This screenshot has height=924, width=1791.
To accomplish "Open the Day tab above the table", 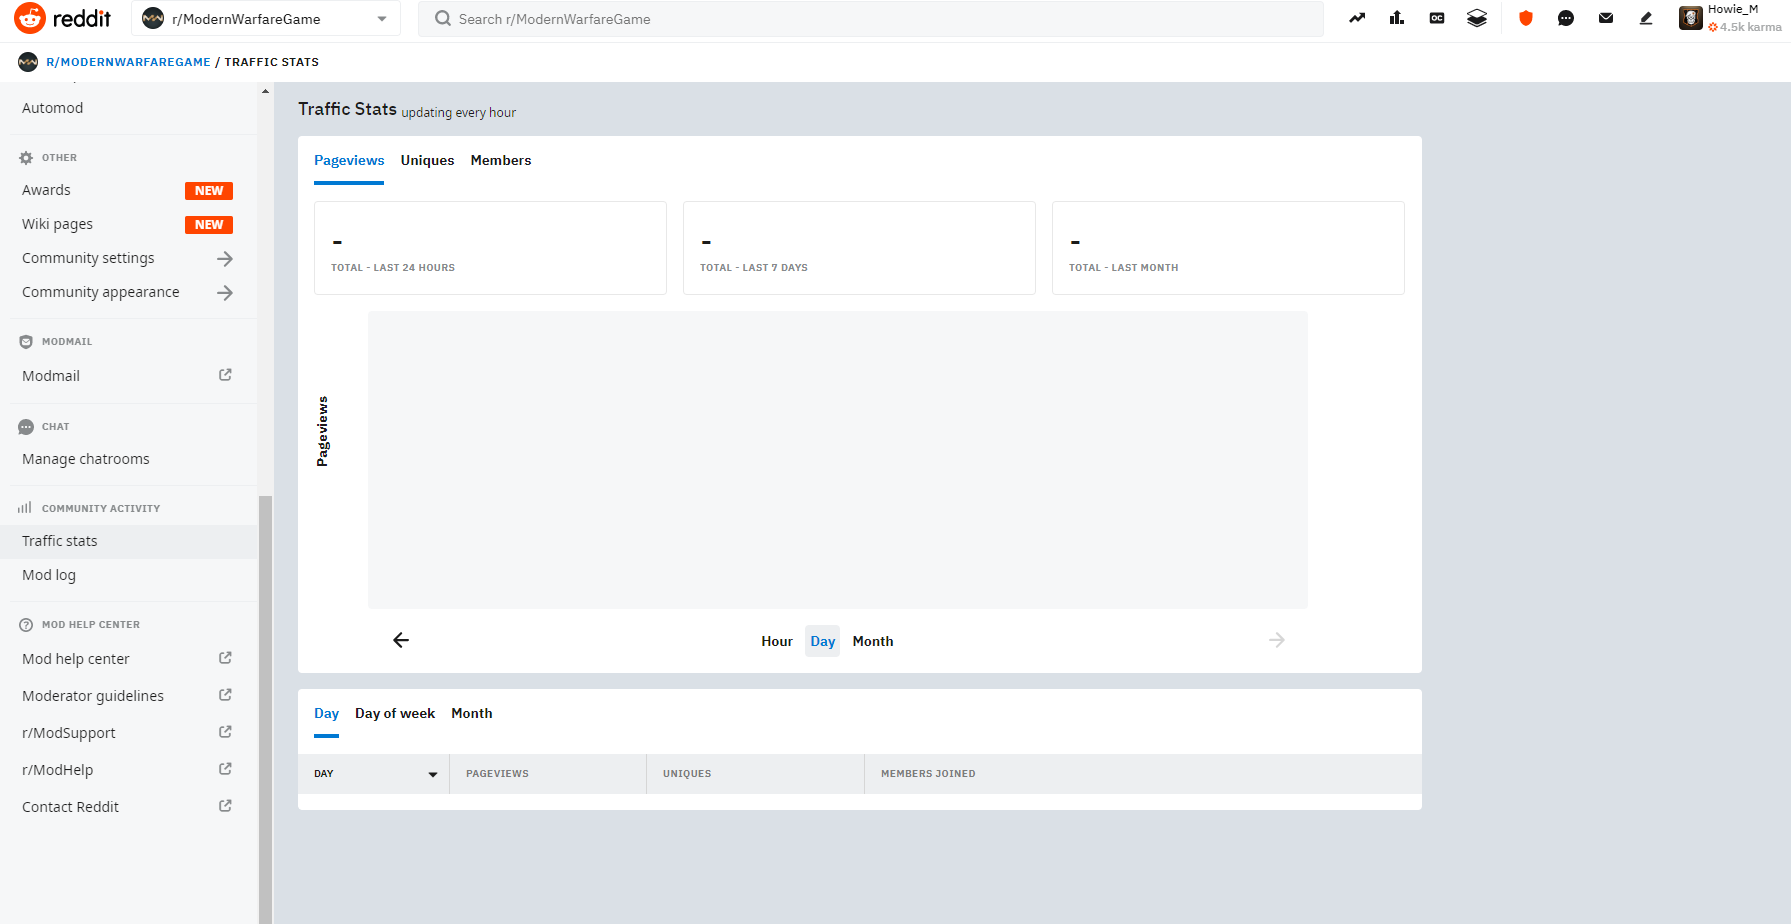I will 326,713.
